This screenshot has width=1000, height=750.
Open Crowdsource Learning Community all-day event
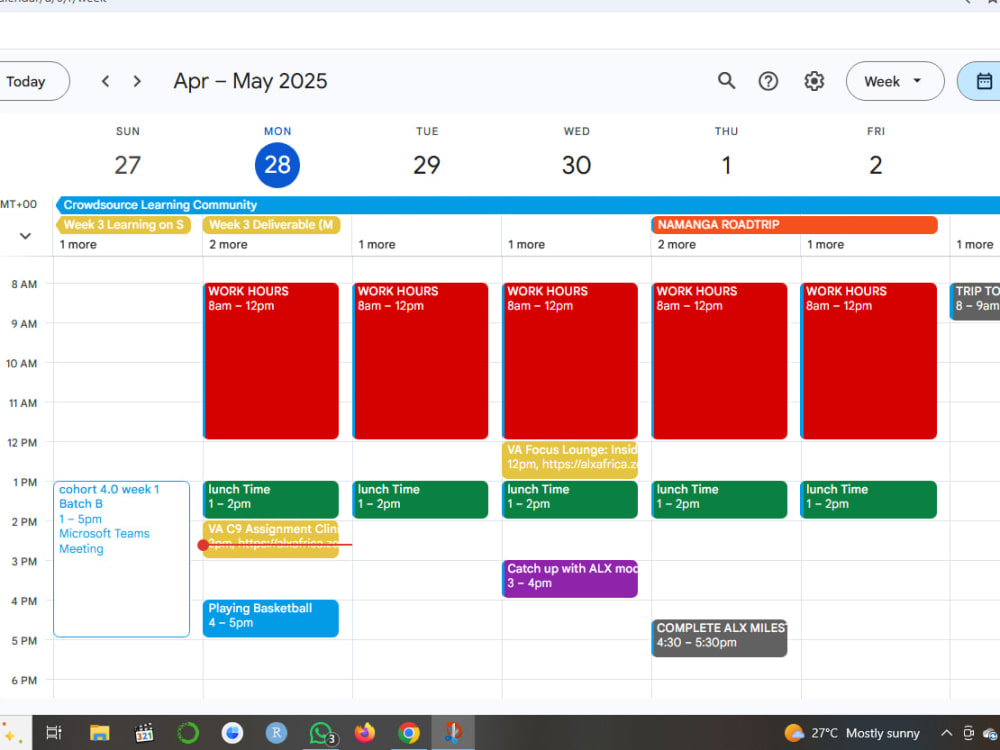click(527, 205)
